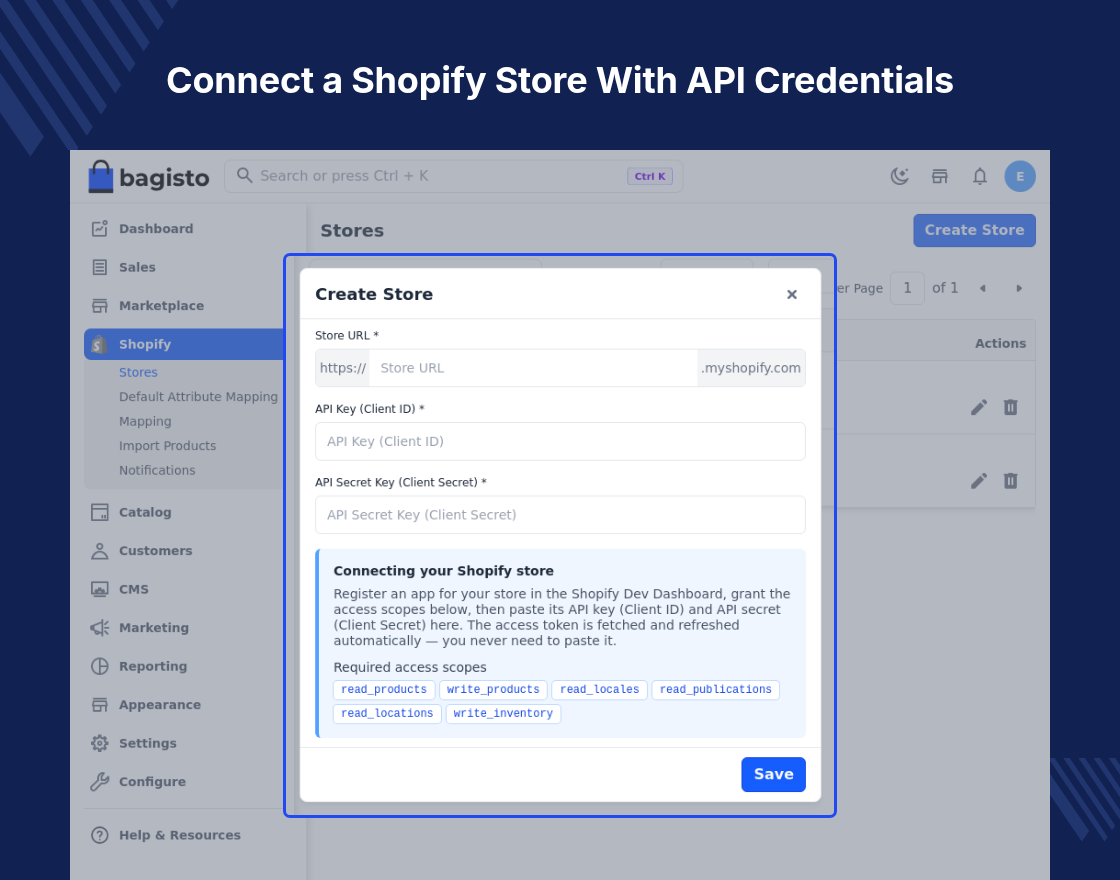Click the Create Store button
1120x880 pixels.
[x=974, y=231]
